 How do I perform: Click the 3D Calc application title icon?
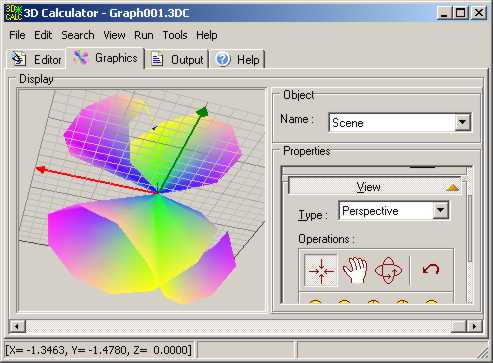tap(13, 13)
